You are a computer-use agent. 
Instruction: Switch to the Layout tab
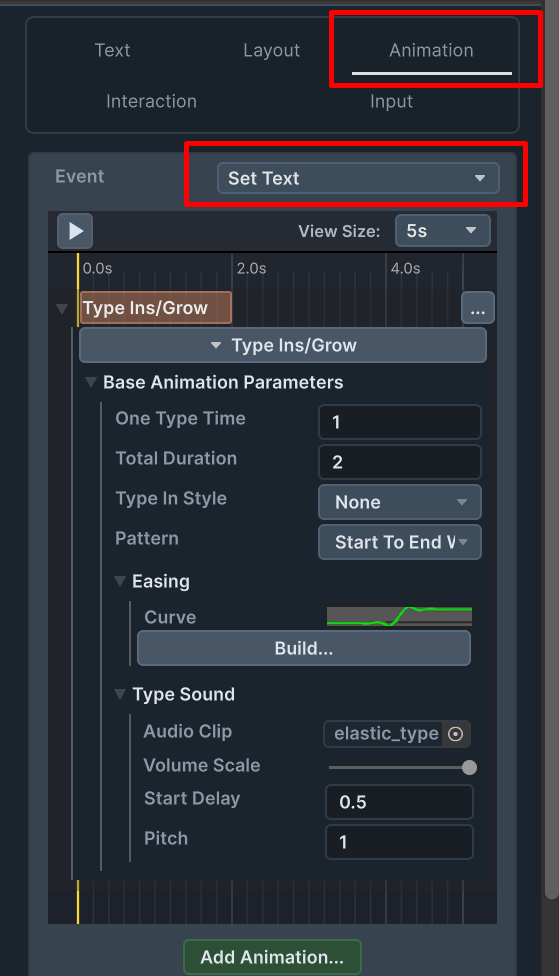coord(271,50)
